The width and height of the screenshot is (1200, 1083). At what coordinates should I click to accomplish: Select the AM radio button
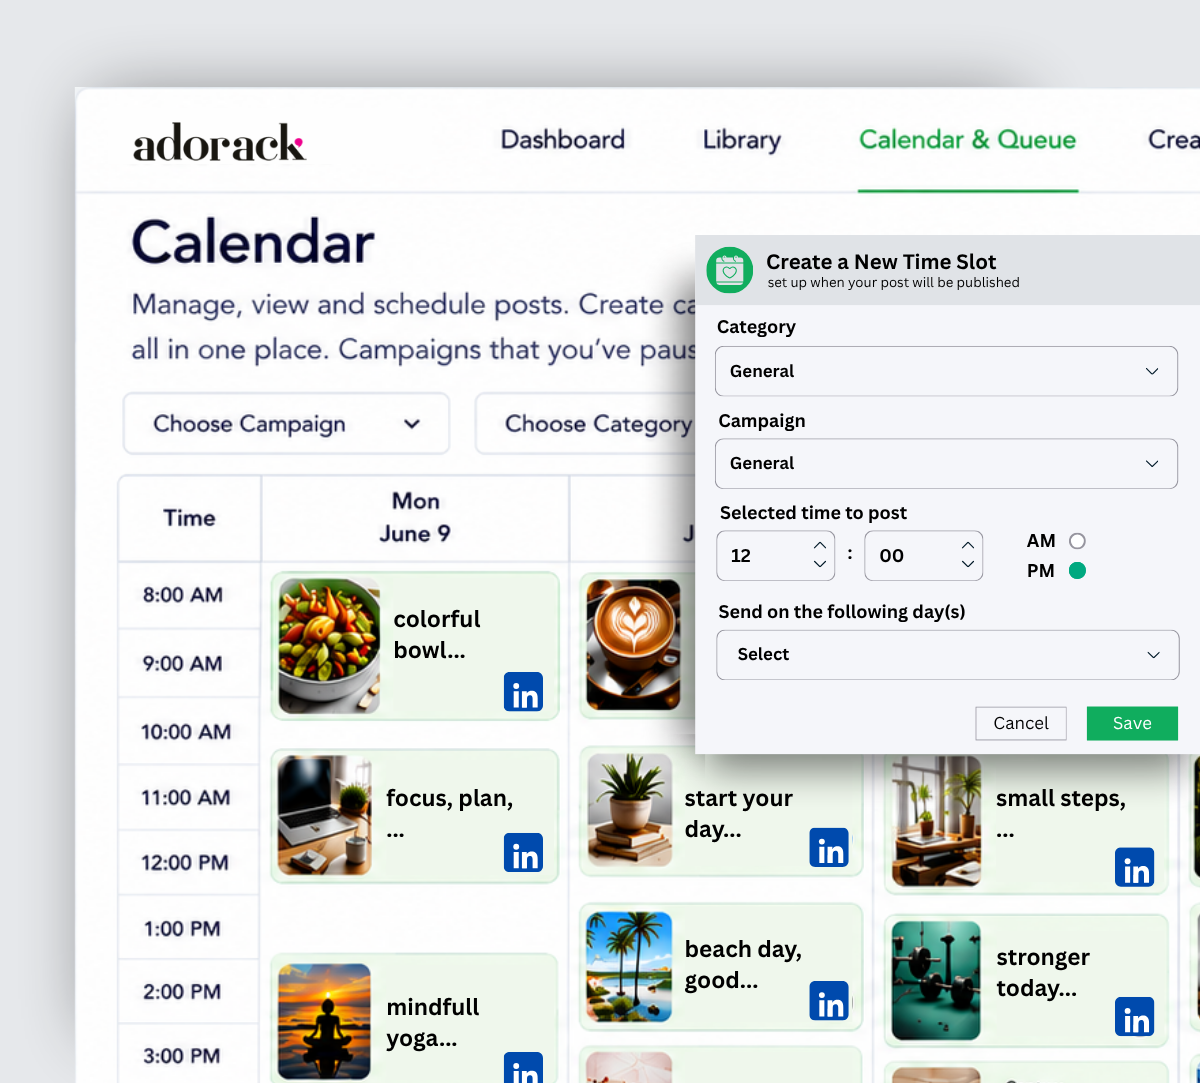point(1077,541)
